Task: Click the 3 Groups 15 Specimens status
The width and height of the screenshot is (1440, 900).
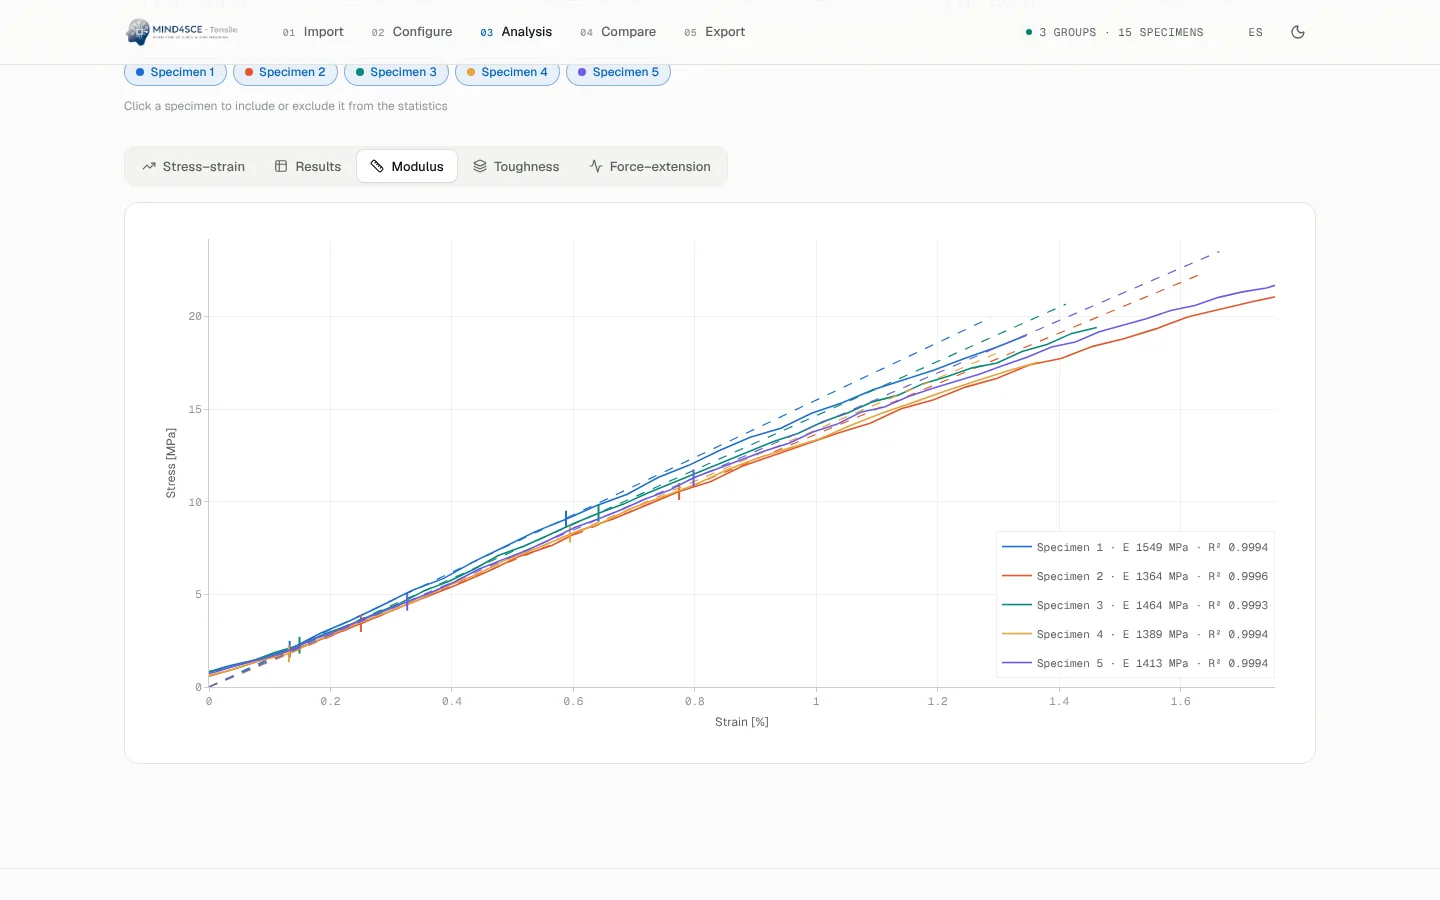Action: [x=1115, y=32]
